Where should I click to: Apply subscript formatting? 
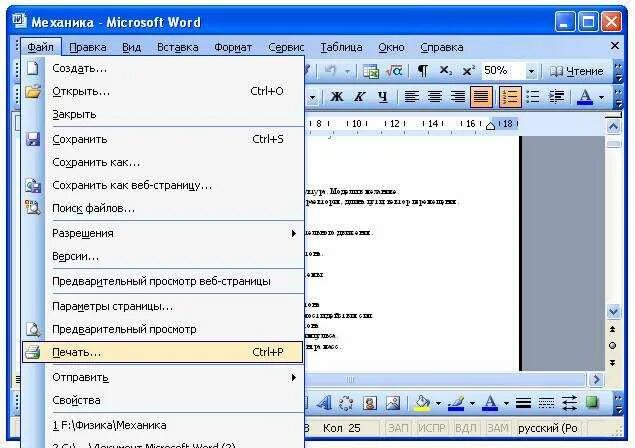tap(446, 71)
